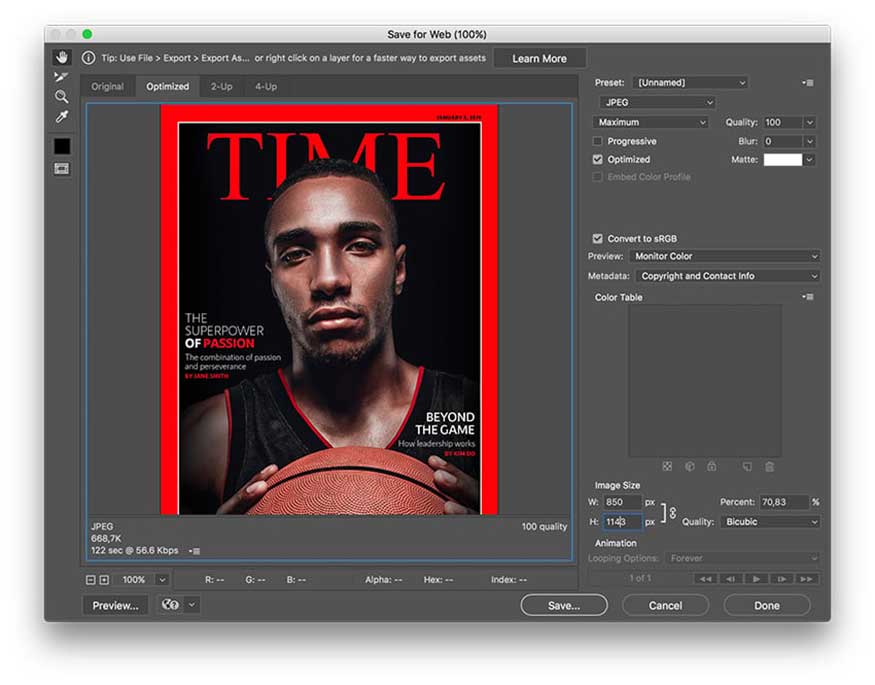Toggle slices visibility icon
Viewport: 875px width, 685px height.
pyautogui.click(x=62, y=168)
